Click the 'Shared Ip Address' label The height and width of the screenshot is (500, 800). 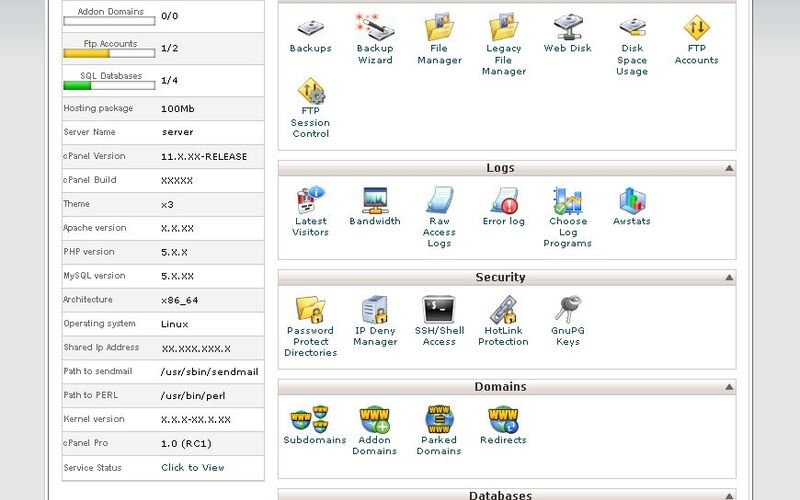pos(101,347)
